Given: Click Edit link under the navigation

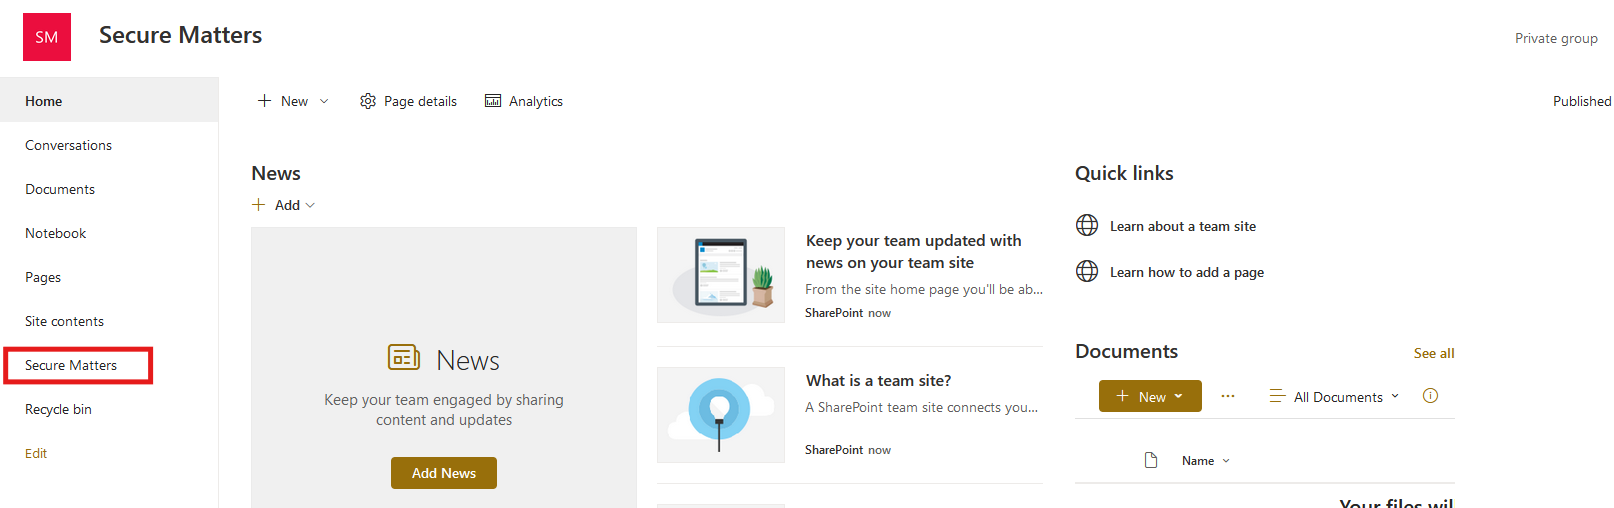Looking at the screenshot, I should point(36,453).
